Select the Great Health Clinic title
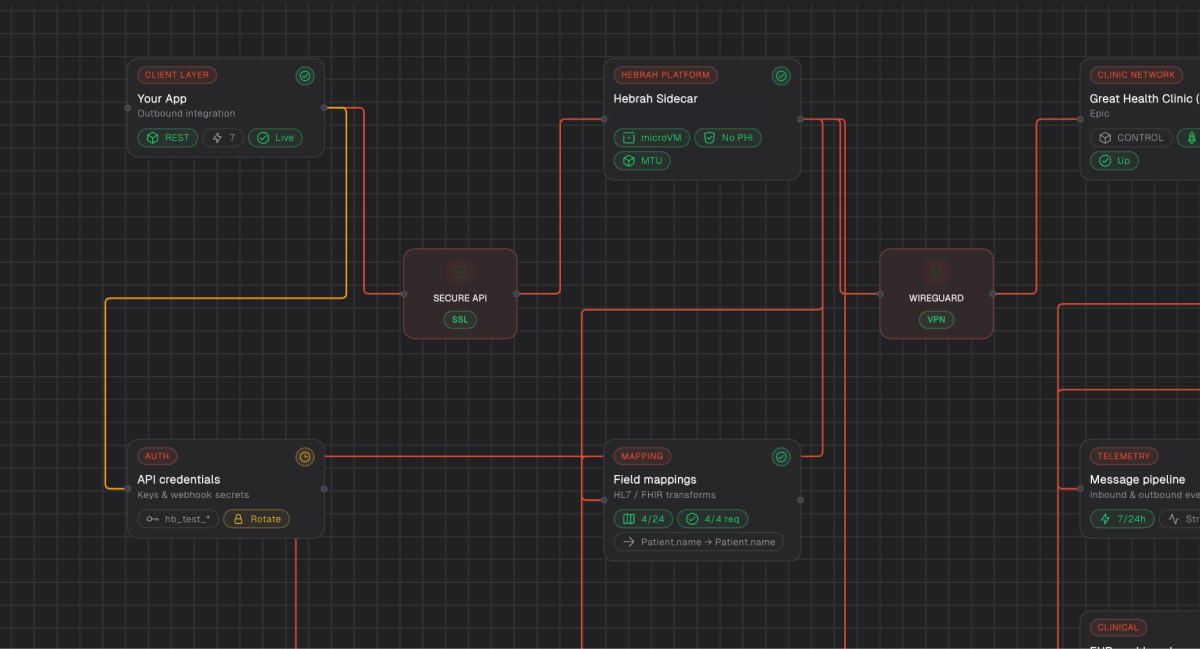The width and height of the screenshot is (1200, 649). [x=1144, y=99]
